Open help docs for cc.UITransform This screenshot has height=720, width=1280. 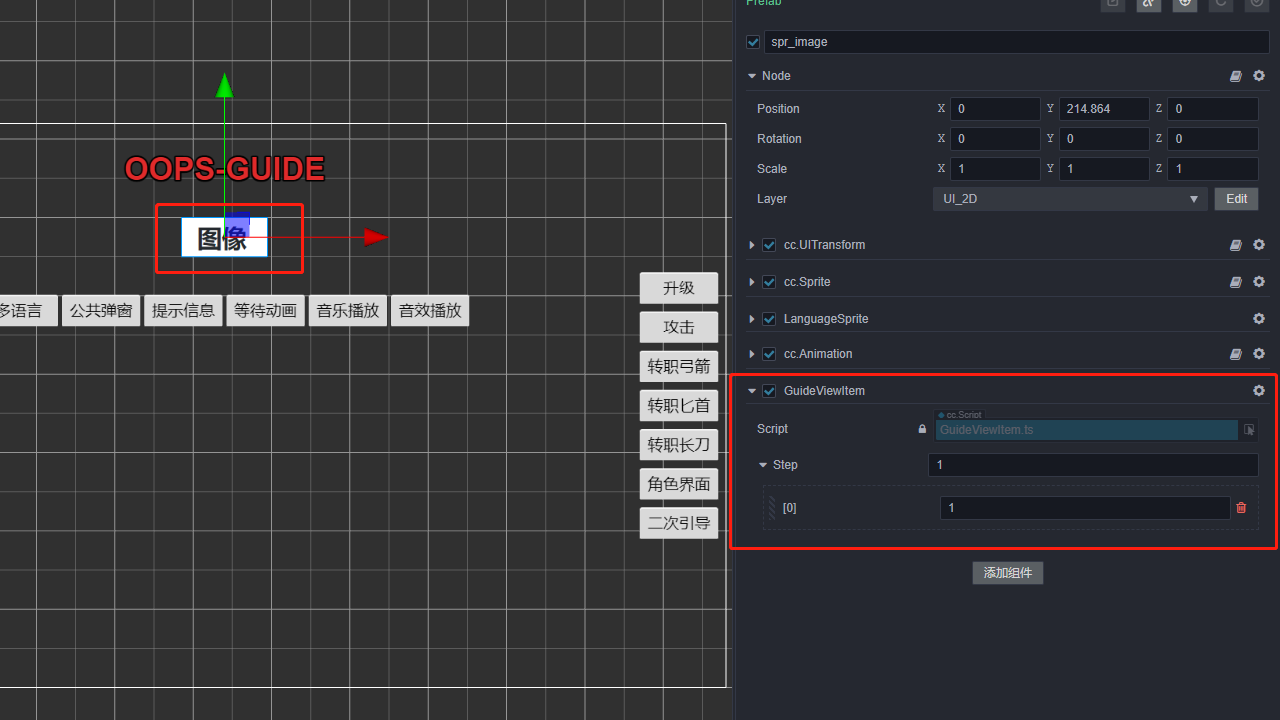[x=1236, y=245]
